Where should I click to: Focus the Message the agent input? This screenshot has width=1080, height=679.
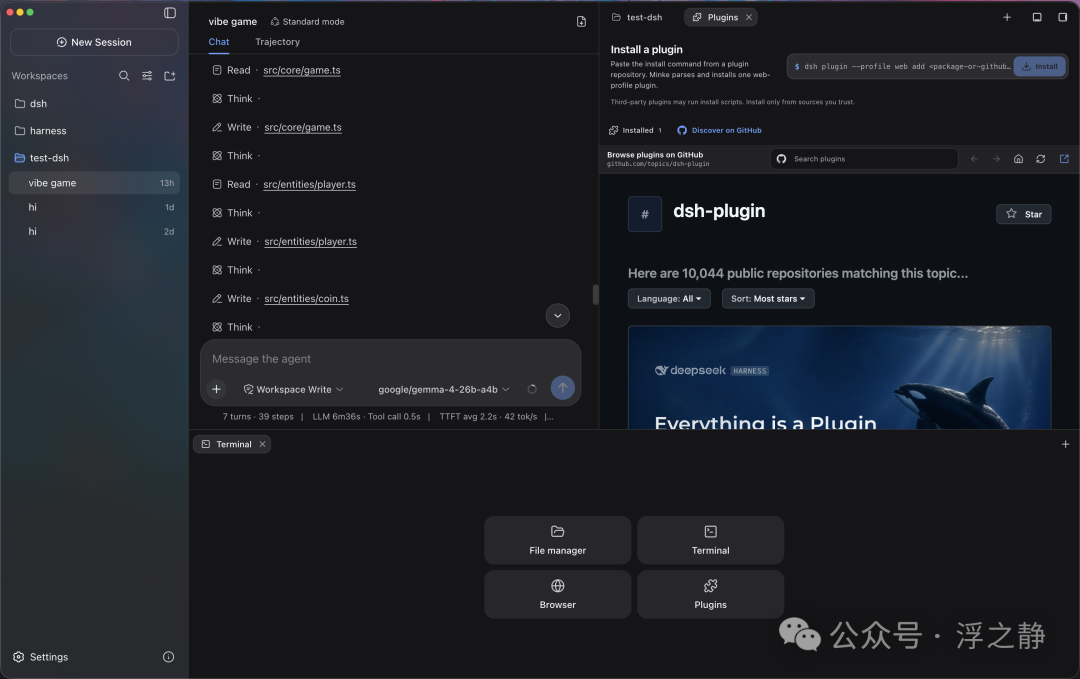[x=391, y=359]
